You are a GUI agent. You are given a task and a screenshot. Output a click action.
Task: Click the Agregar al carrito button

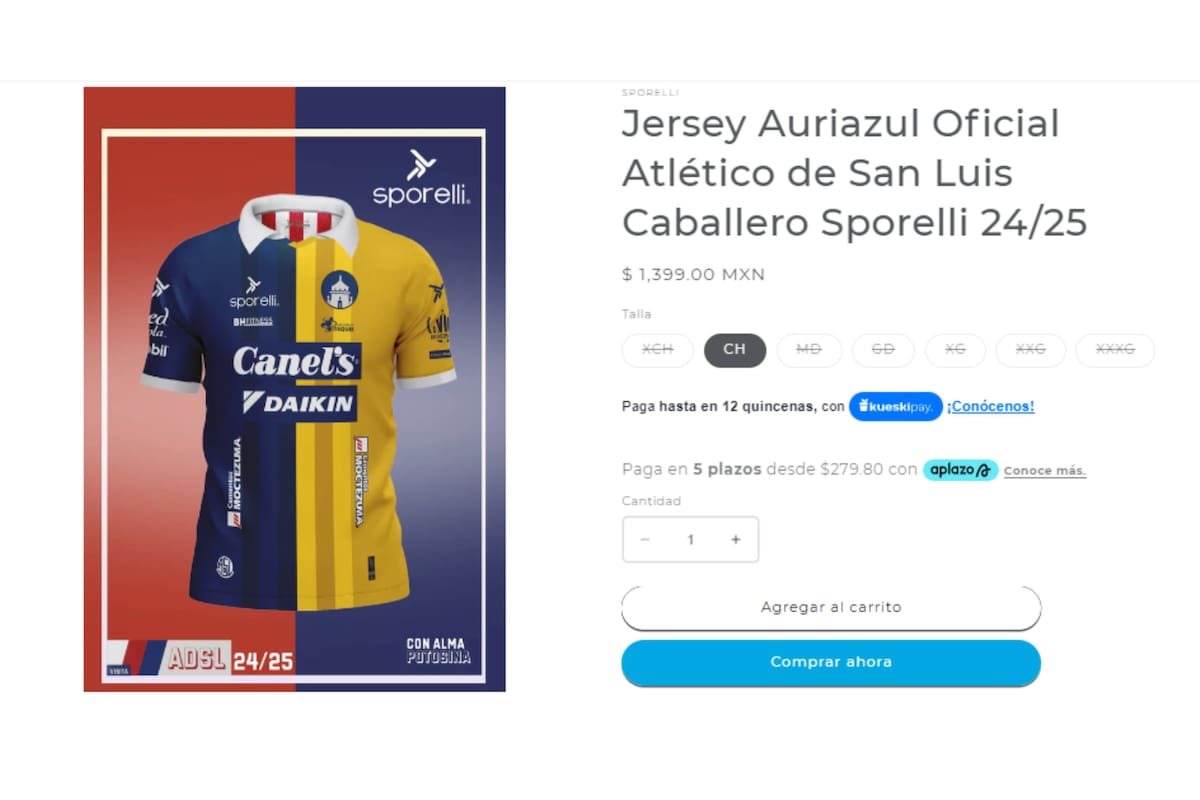831,608
